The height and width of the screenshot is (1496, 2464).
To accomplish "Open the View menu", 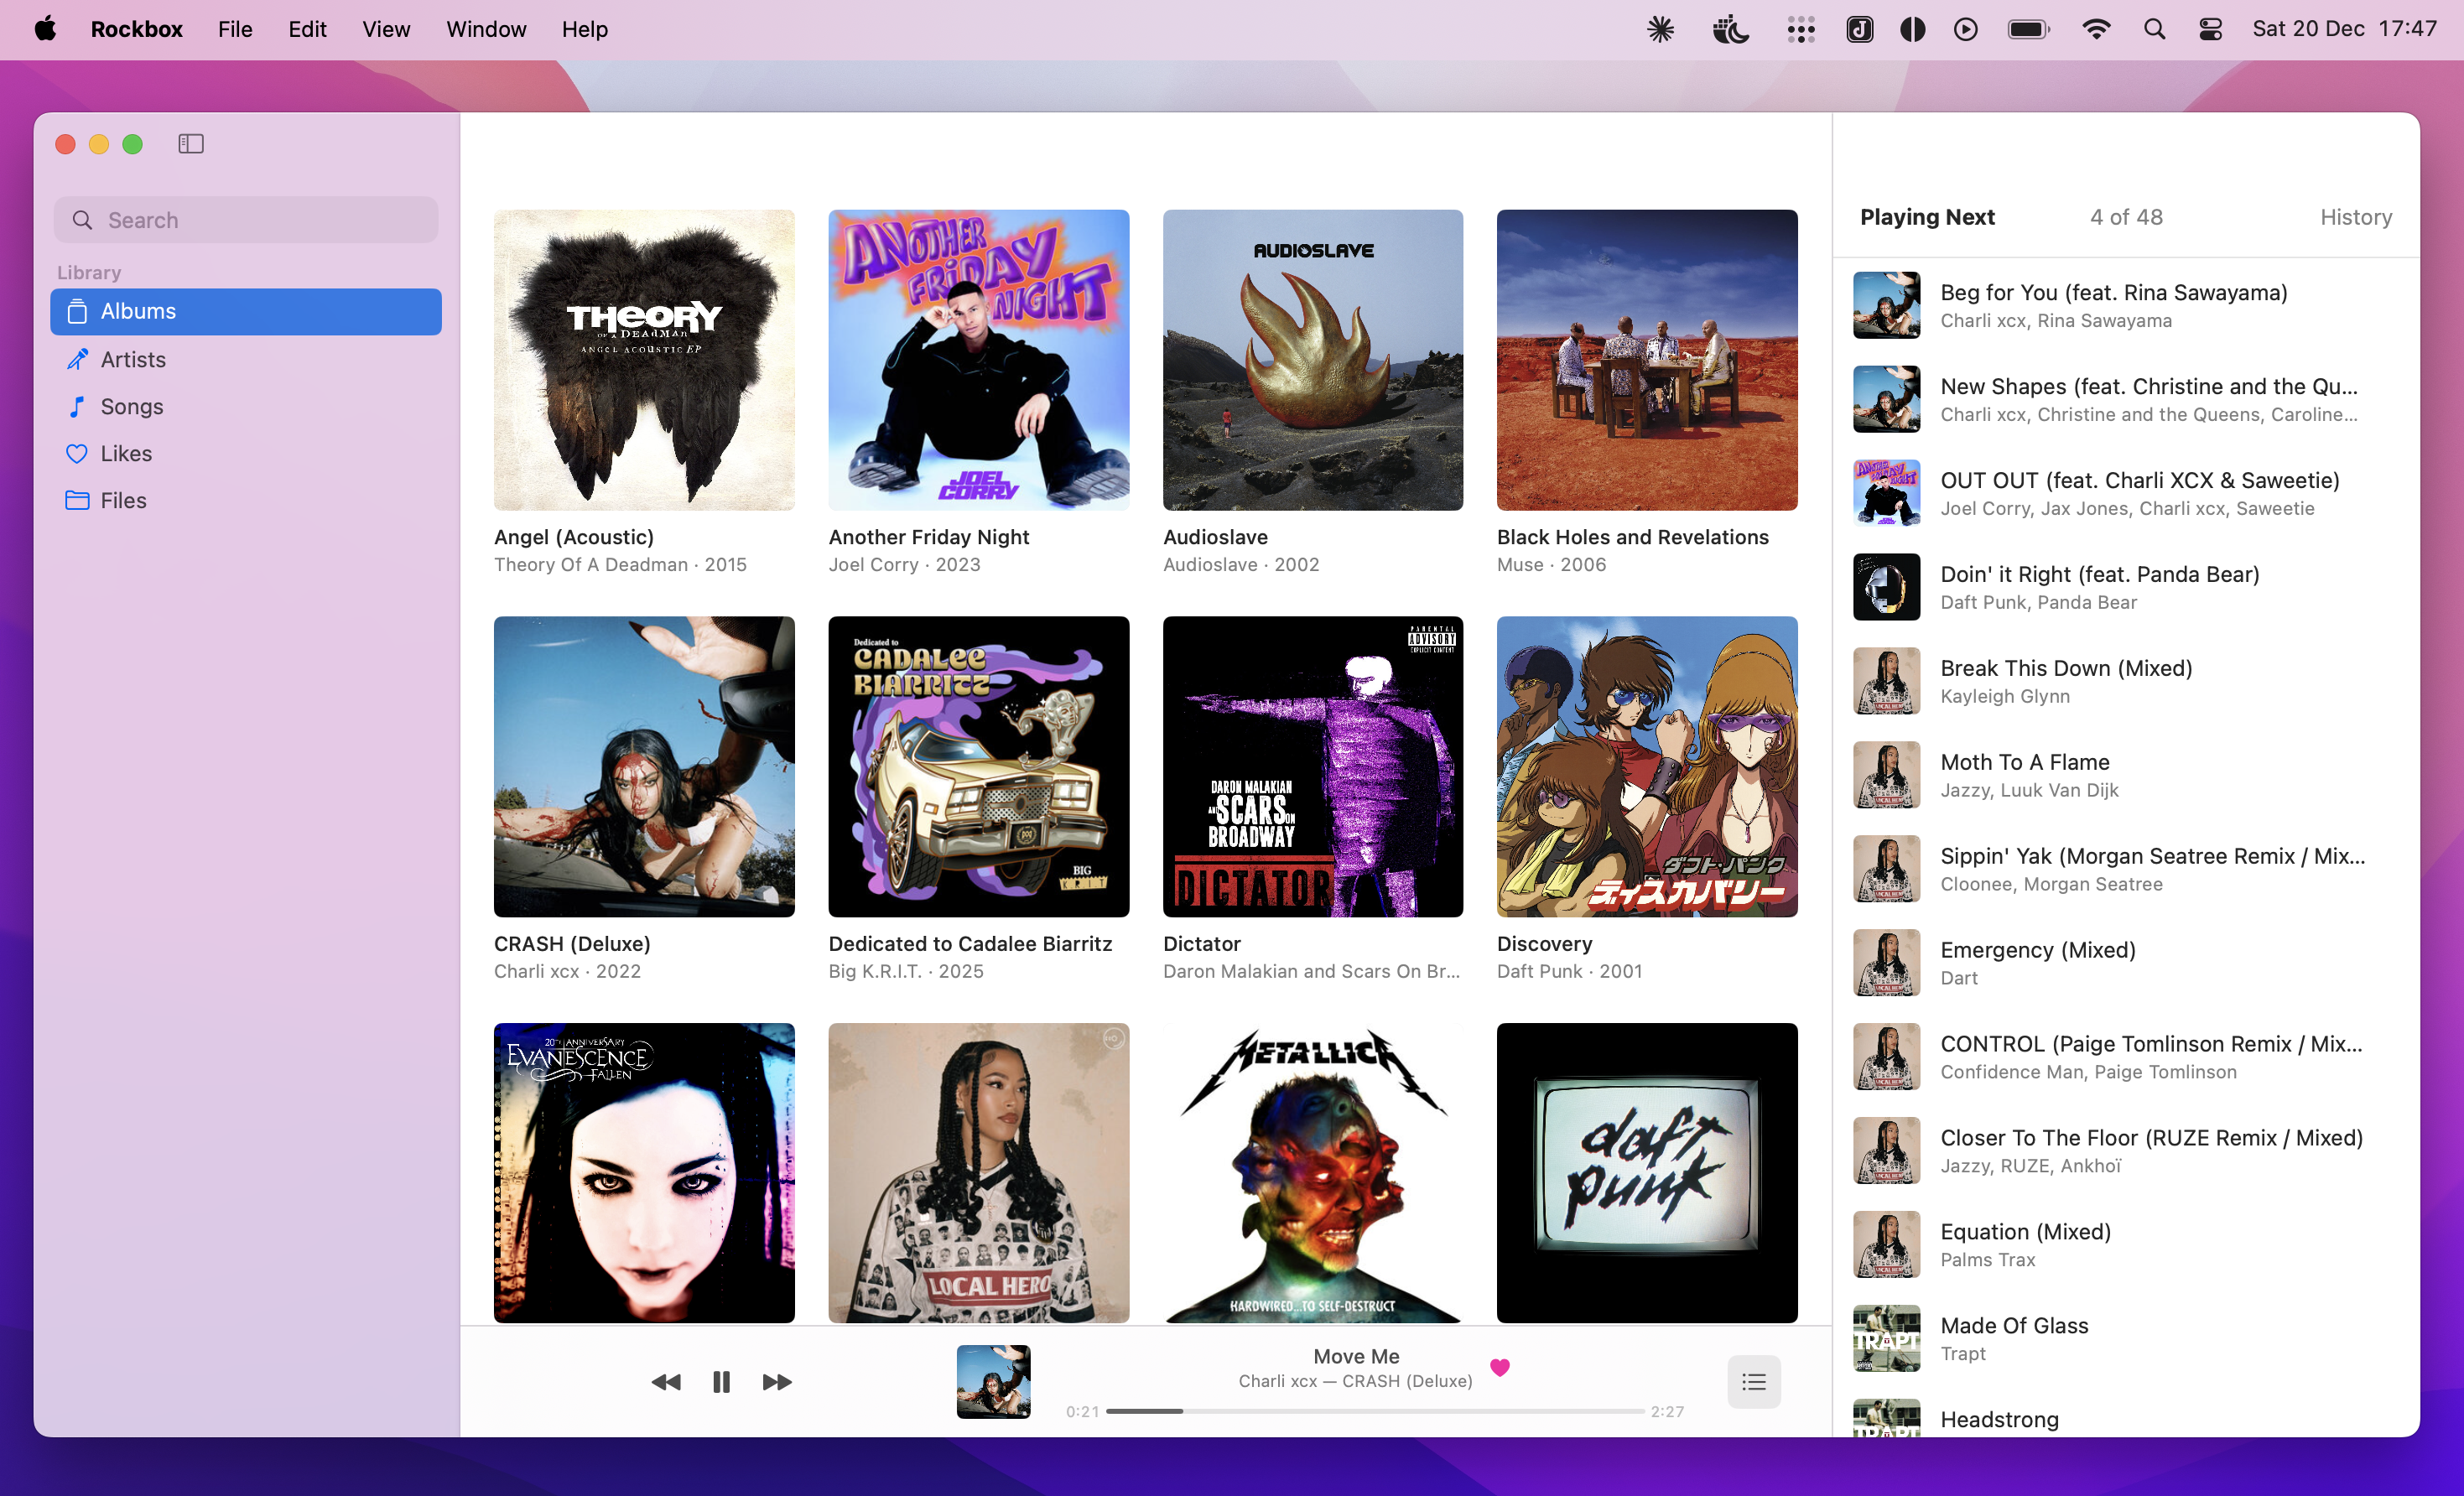I will coord(385,29).
